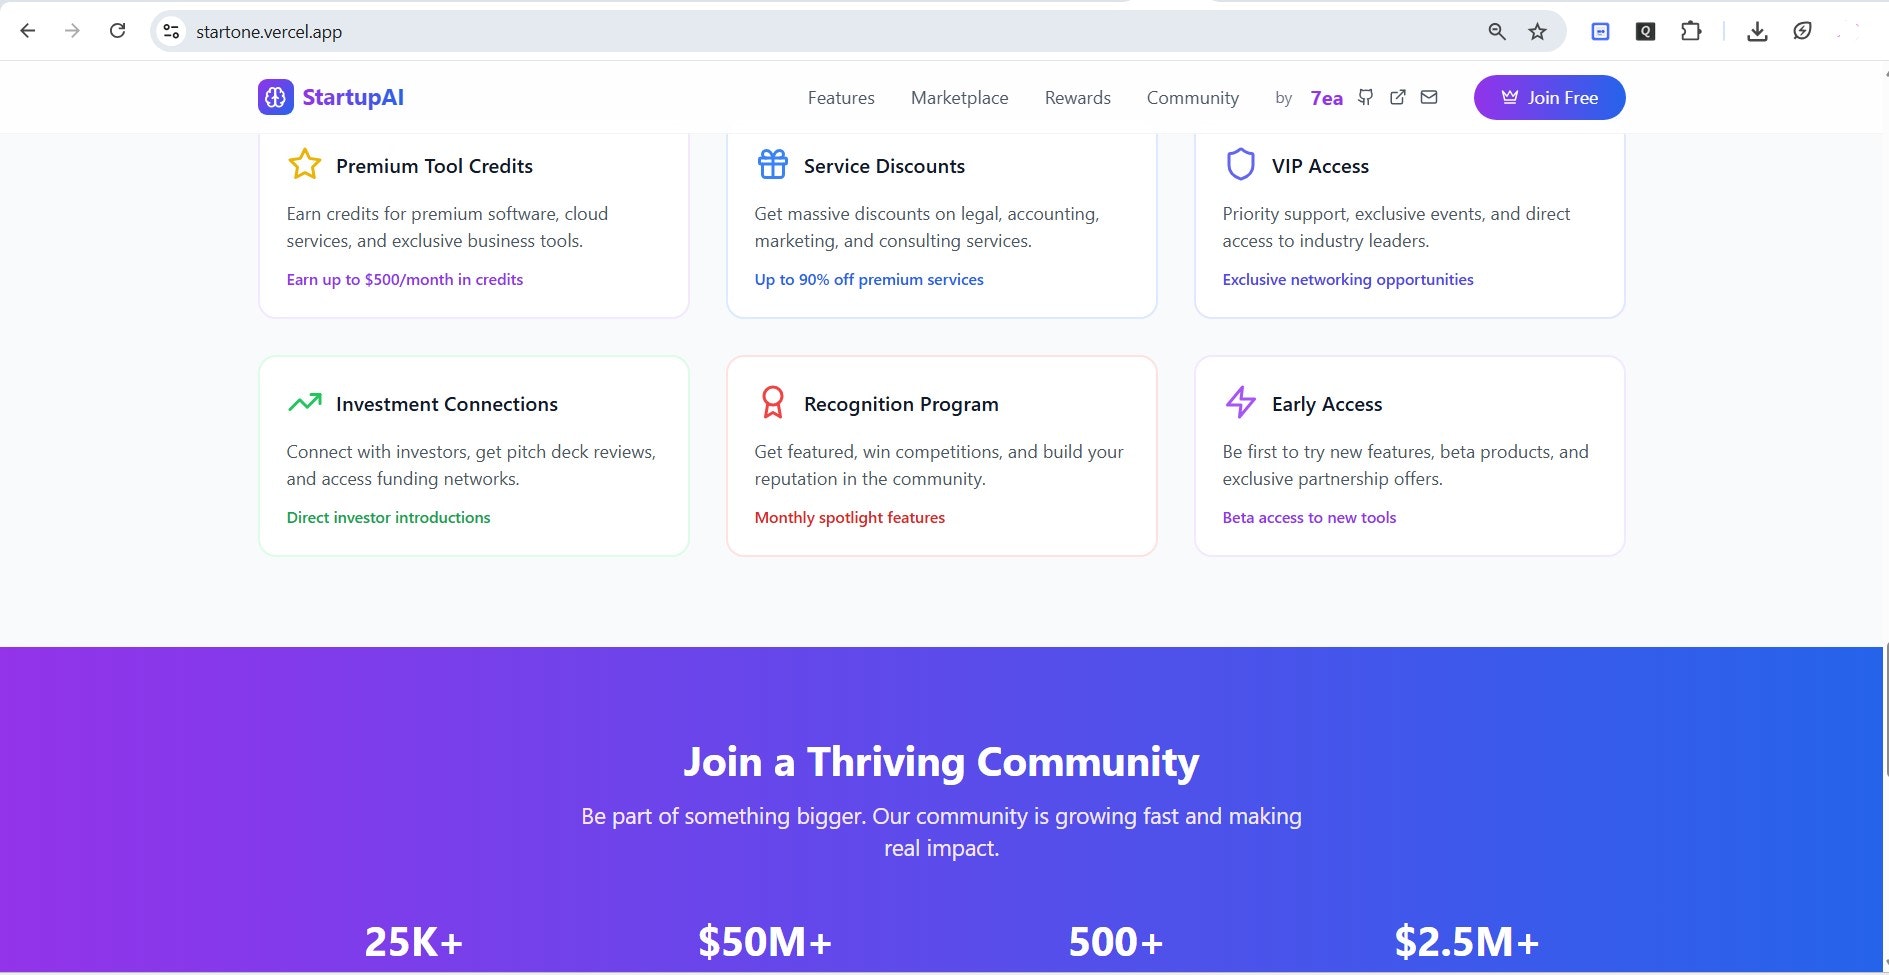Screen dimensions: 1889x975
Task: Click the shield icon for VIP Access
Action: (1239, 164)
